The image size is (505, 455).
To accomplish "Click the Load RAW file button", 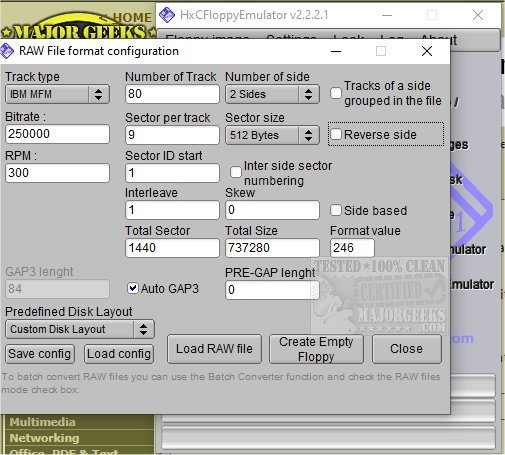I will [x=214, y=349].
